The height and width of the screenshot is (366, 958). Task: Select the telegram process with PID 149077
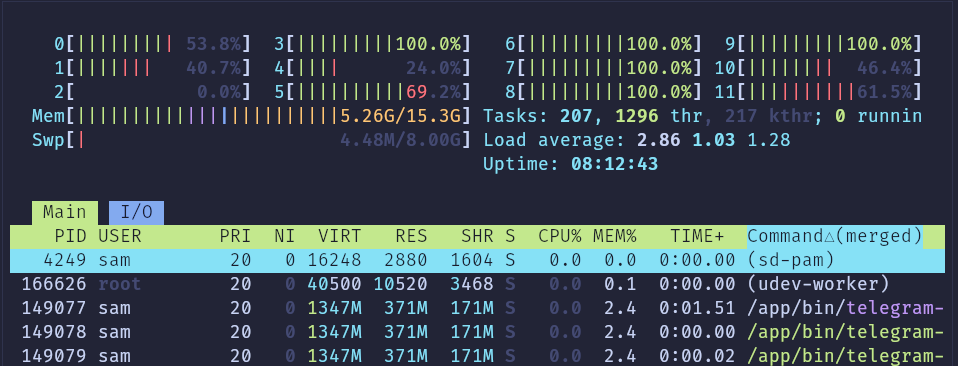478,309
